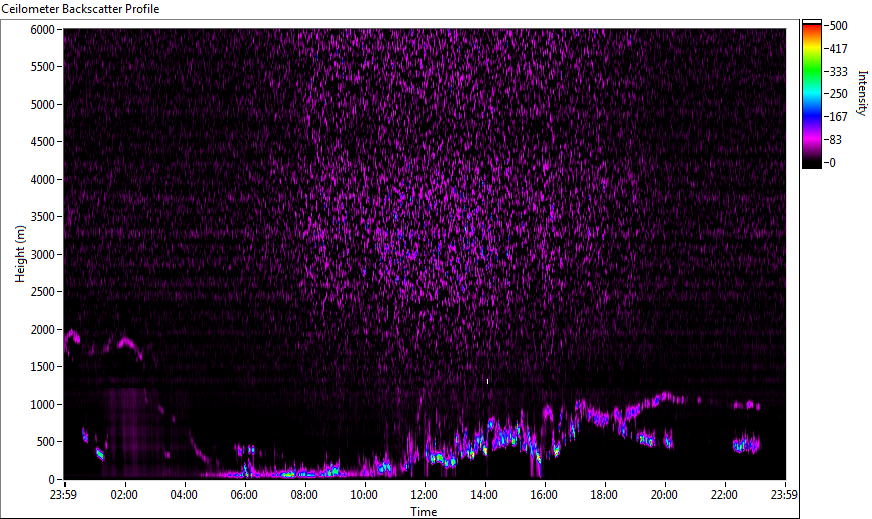
Task: Click the Ceilometer Backscatter Profile title
Action: 80,9
